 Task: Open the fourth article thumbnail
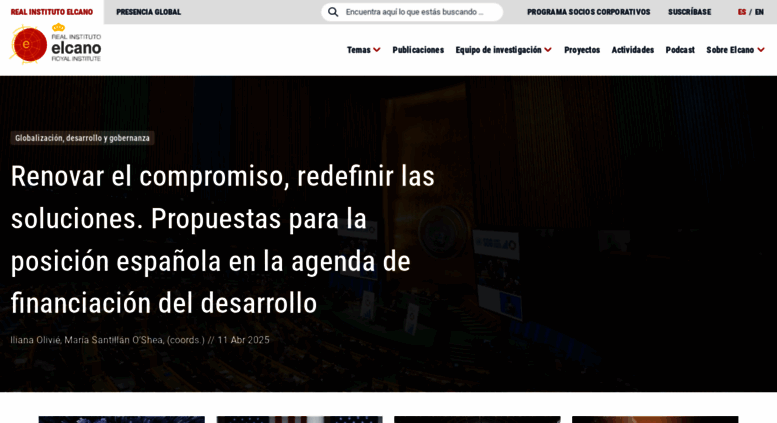click(655, 420)
